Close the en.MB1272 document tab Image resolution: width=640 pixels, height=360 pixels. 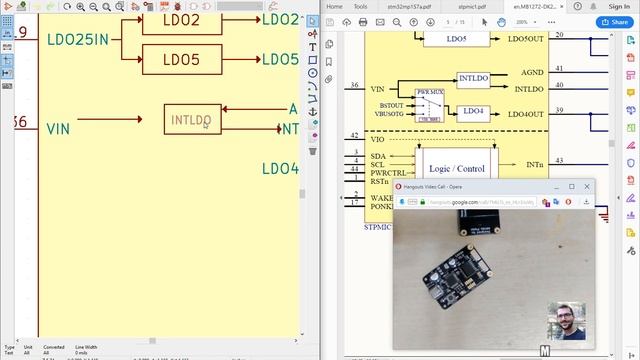click(x=562, y=7)
